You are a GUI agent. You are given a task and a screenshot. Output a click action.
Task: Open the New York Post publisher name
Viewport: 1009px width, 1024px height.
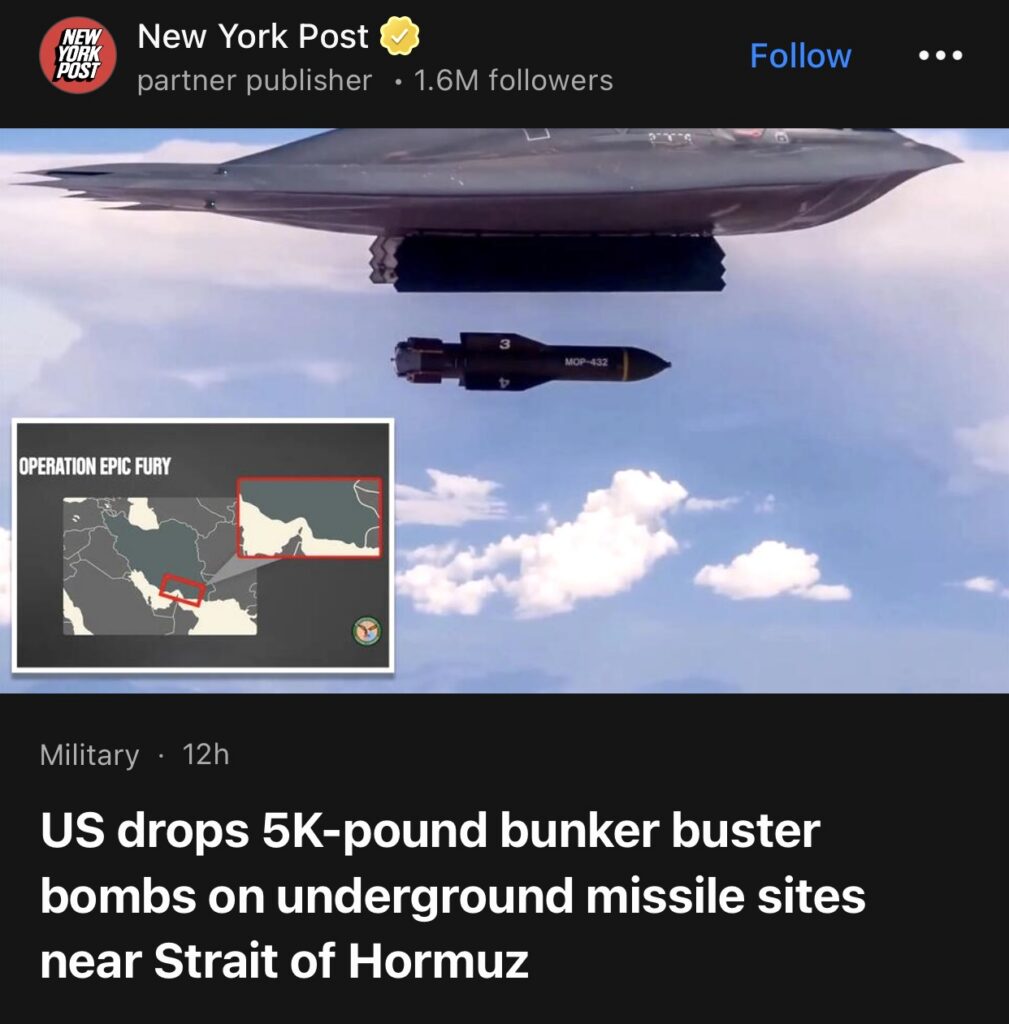253,36
